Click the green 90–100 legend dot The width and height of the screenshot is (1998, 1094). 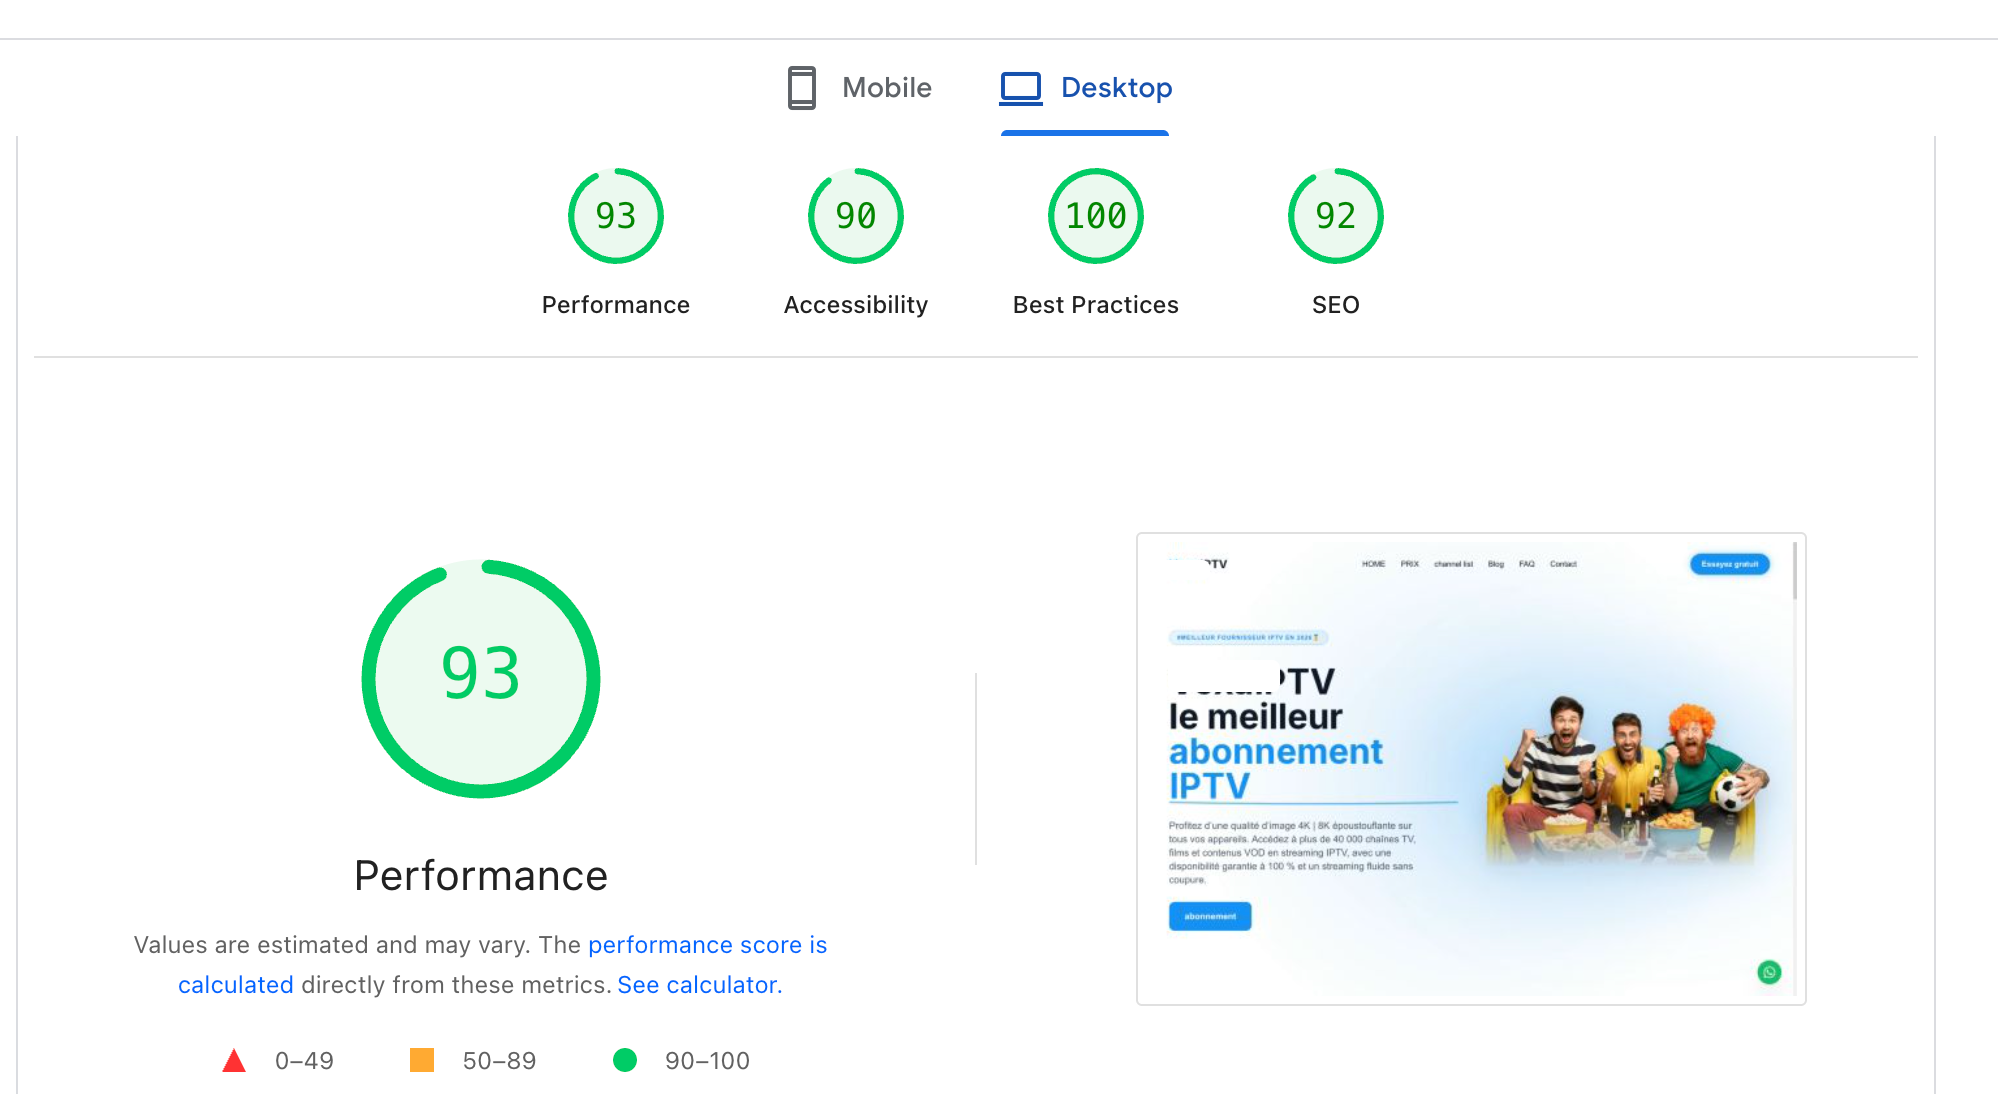click(626, 1060)
